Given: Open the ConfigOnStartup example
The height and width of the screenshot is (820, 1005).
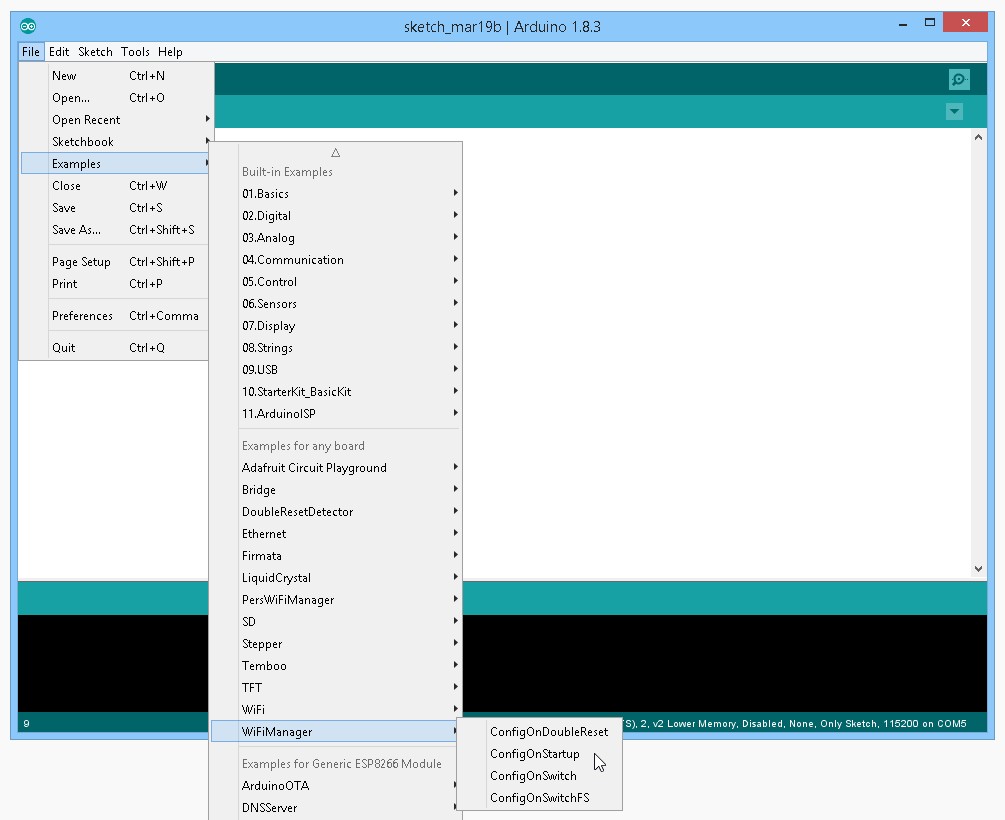Looking at the screenshot, I should 535,754.
